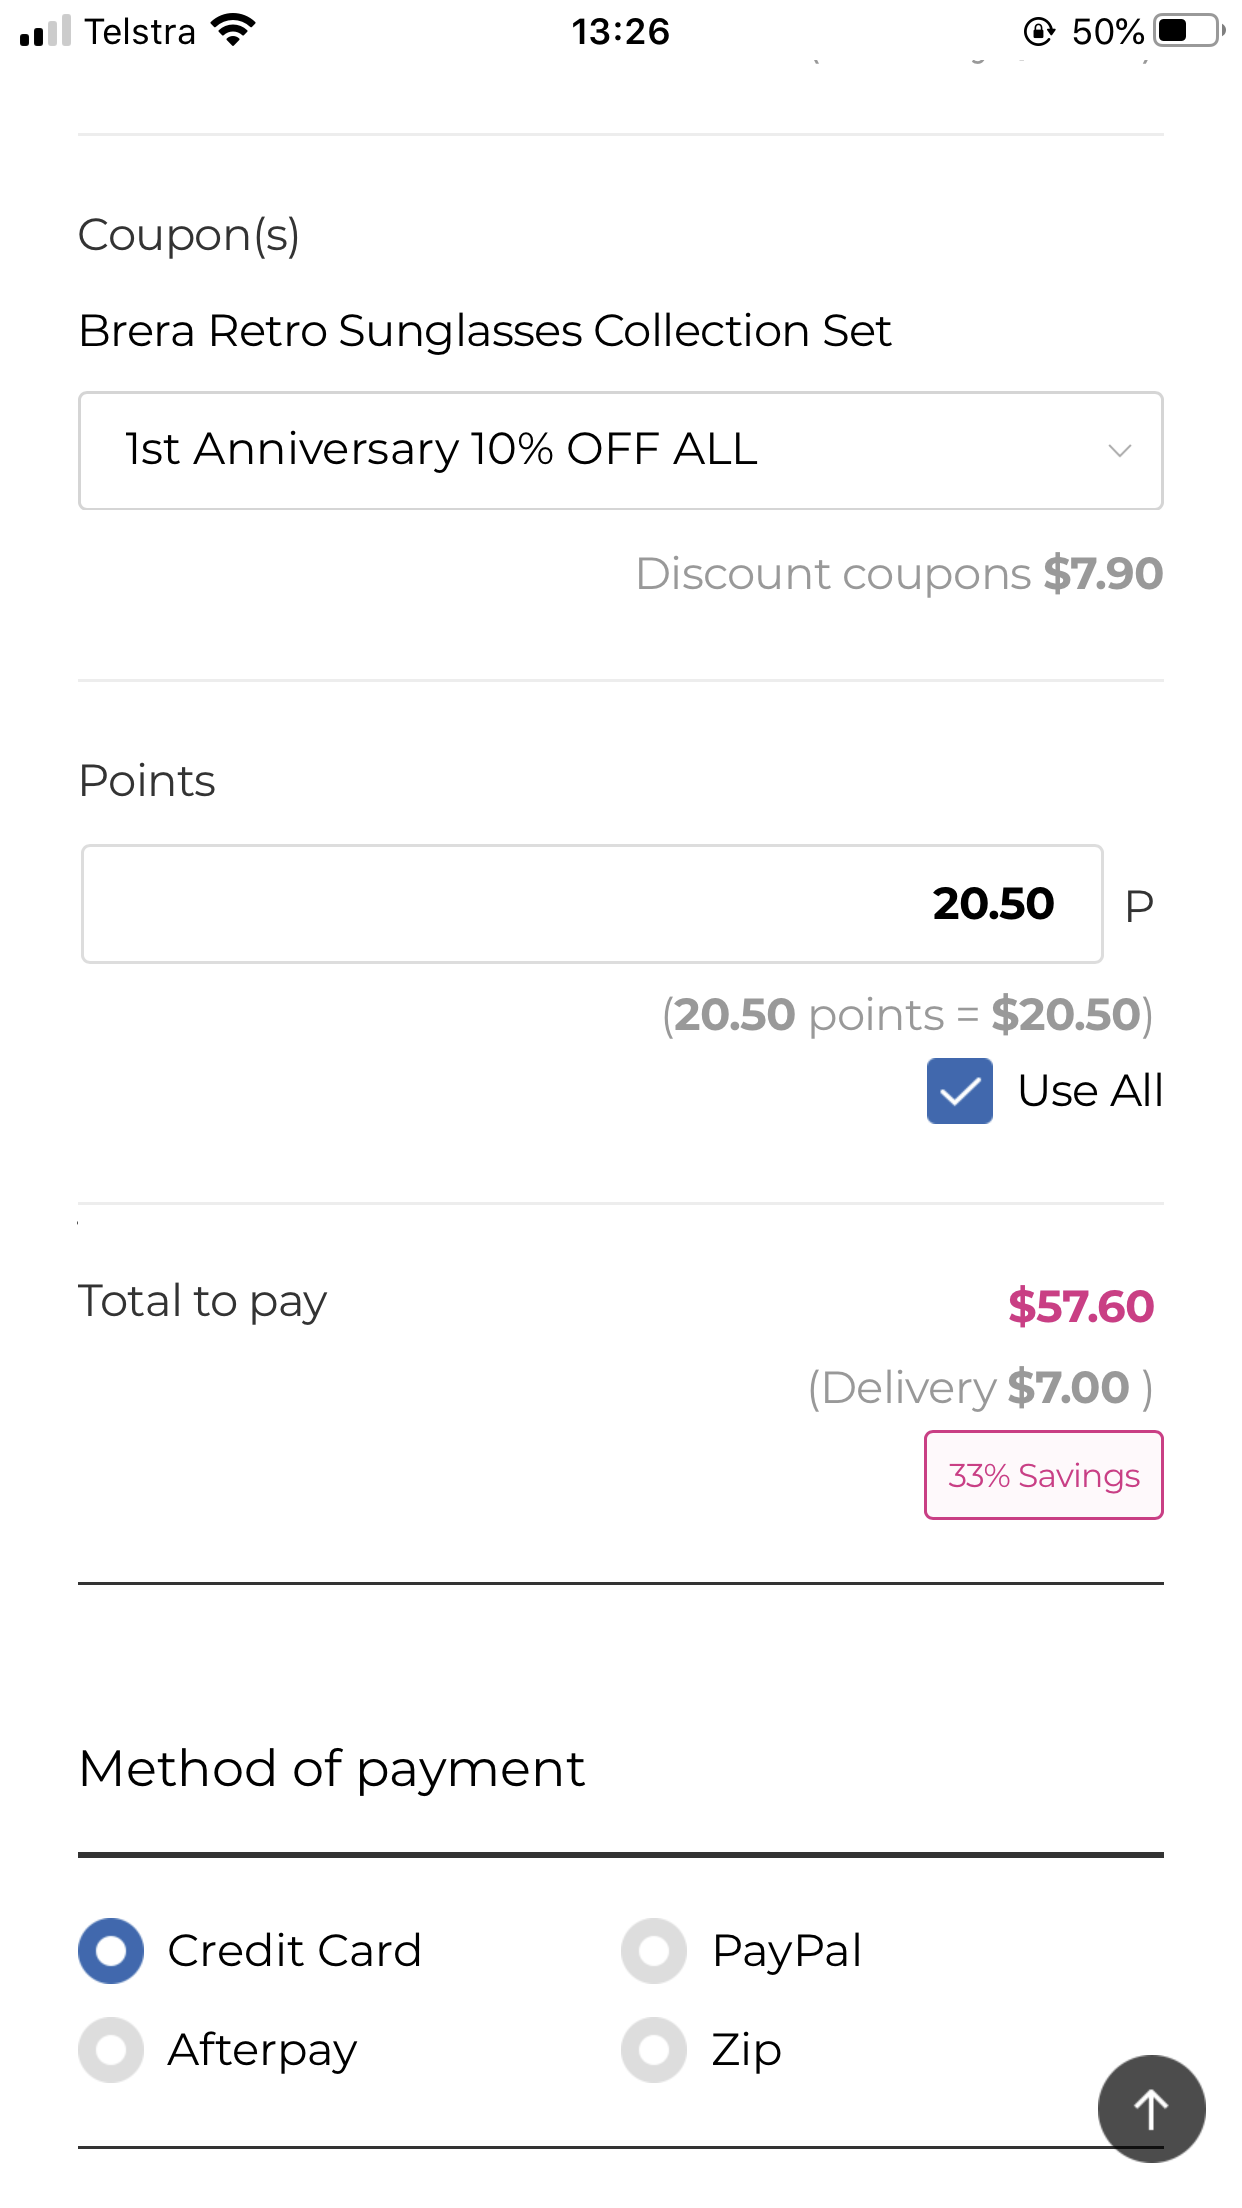The height and width of the screenshot is (2208, 1242).
Task: Tap the orientation lock status icon
Action: tap(1039, 32)
